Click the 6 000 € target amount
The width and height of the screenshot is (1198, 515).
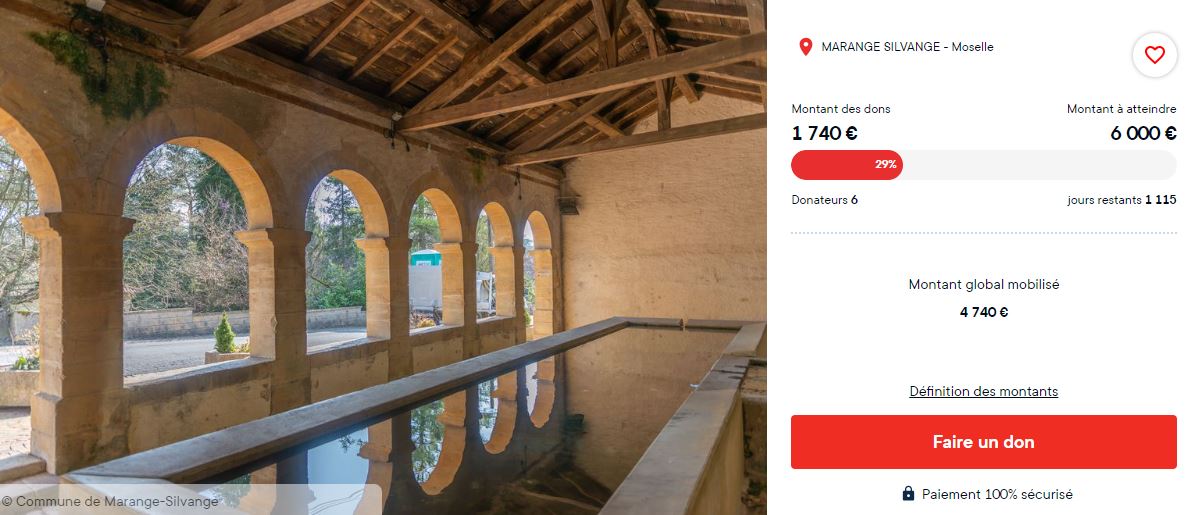1143,133
